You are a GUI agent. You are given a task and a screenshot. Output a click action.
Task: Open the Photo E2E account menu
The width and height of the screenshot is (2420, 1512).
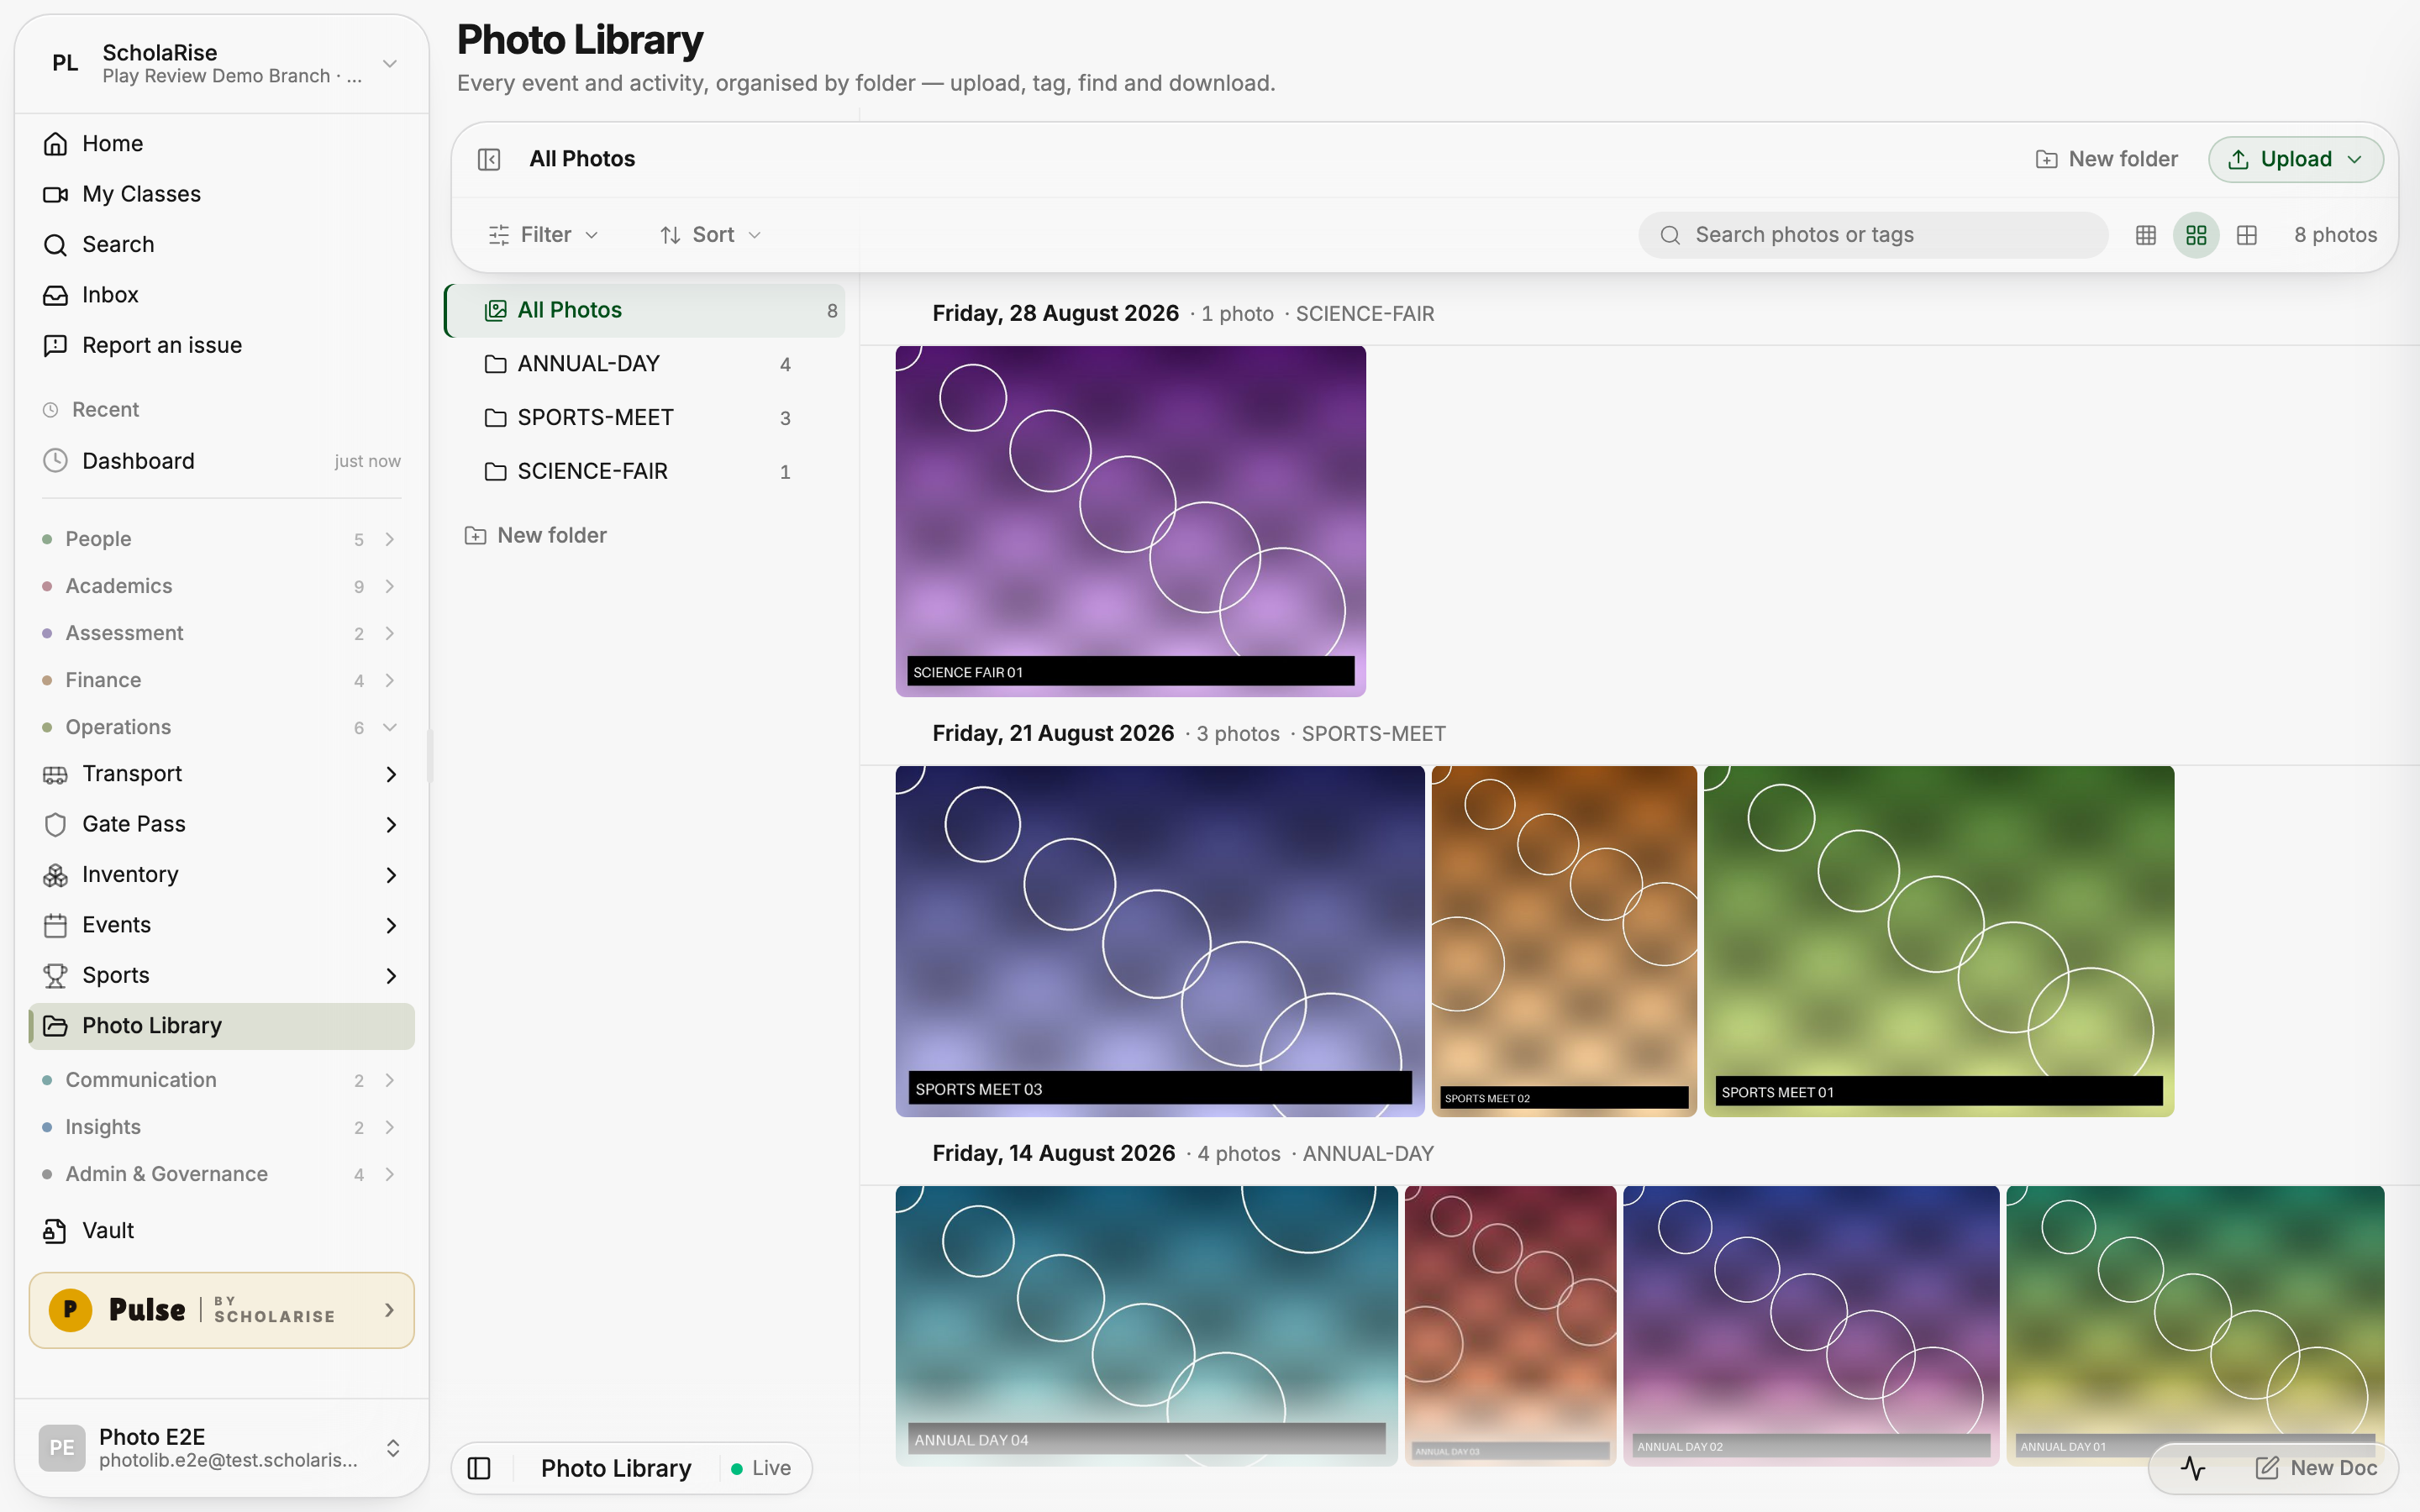(x=222, y=1447)
